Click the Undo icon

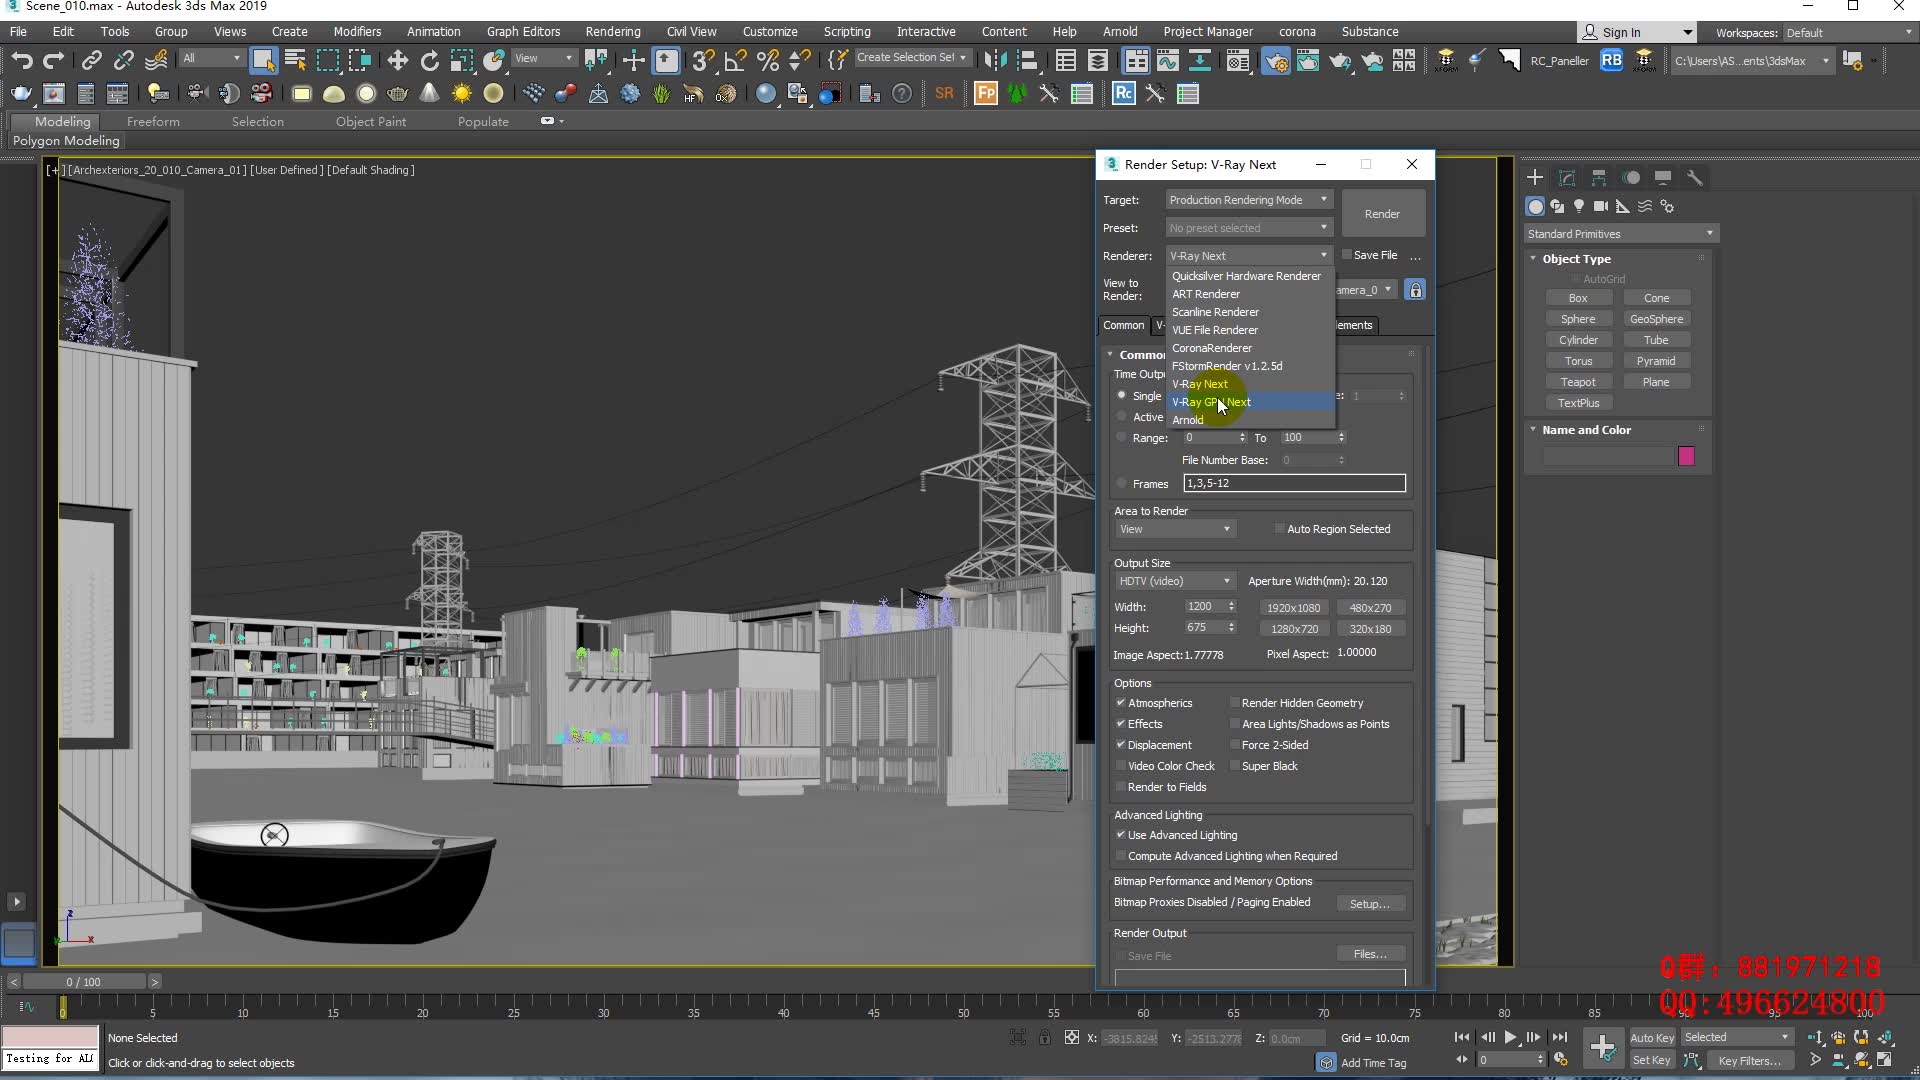[x=22, y=60]
